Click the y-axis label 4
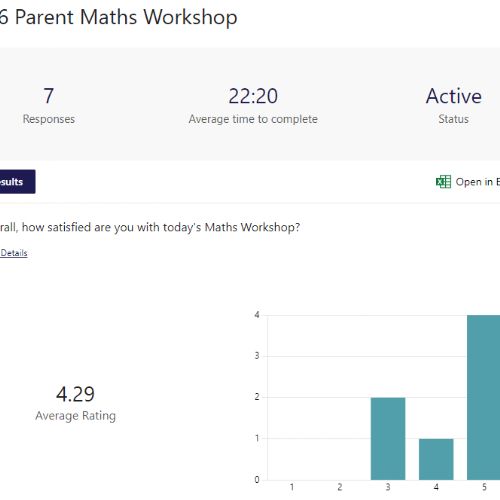 (257, 315)
